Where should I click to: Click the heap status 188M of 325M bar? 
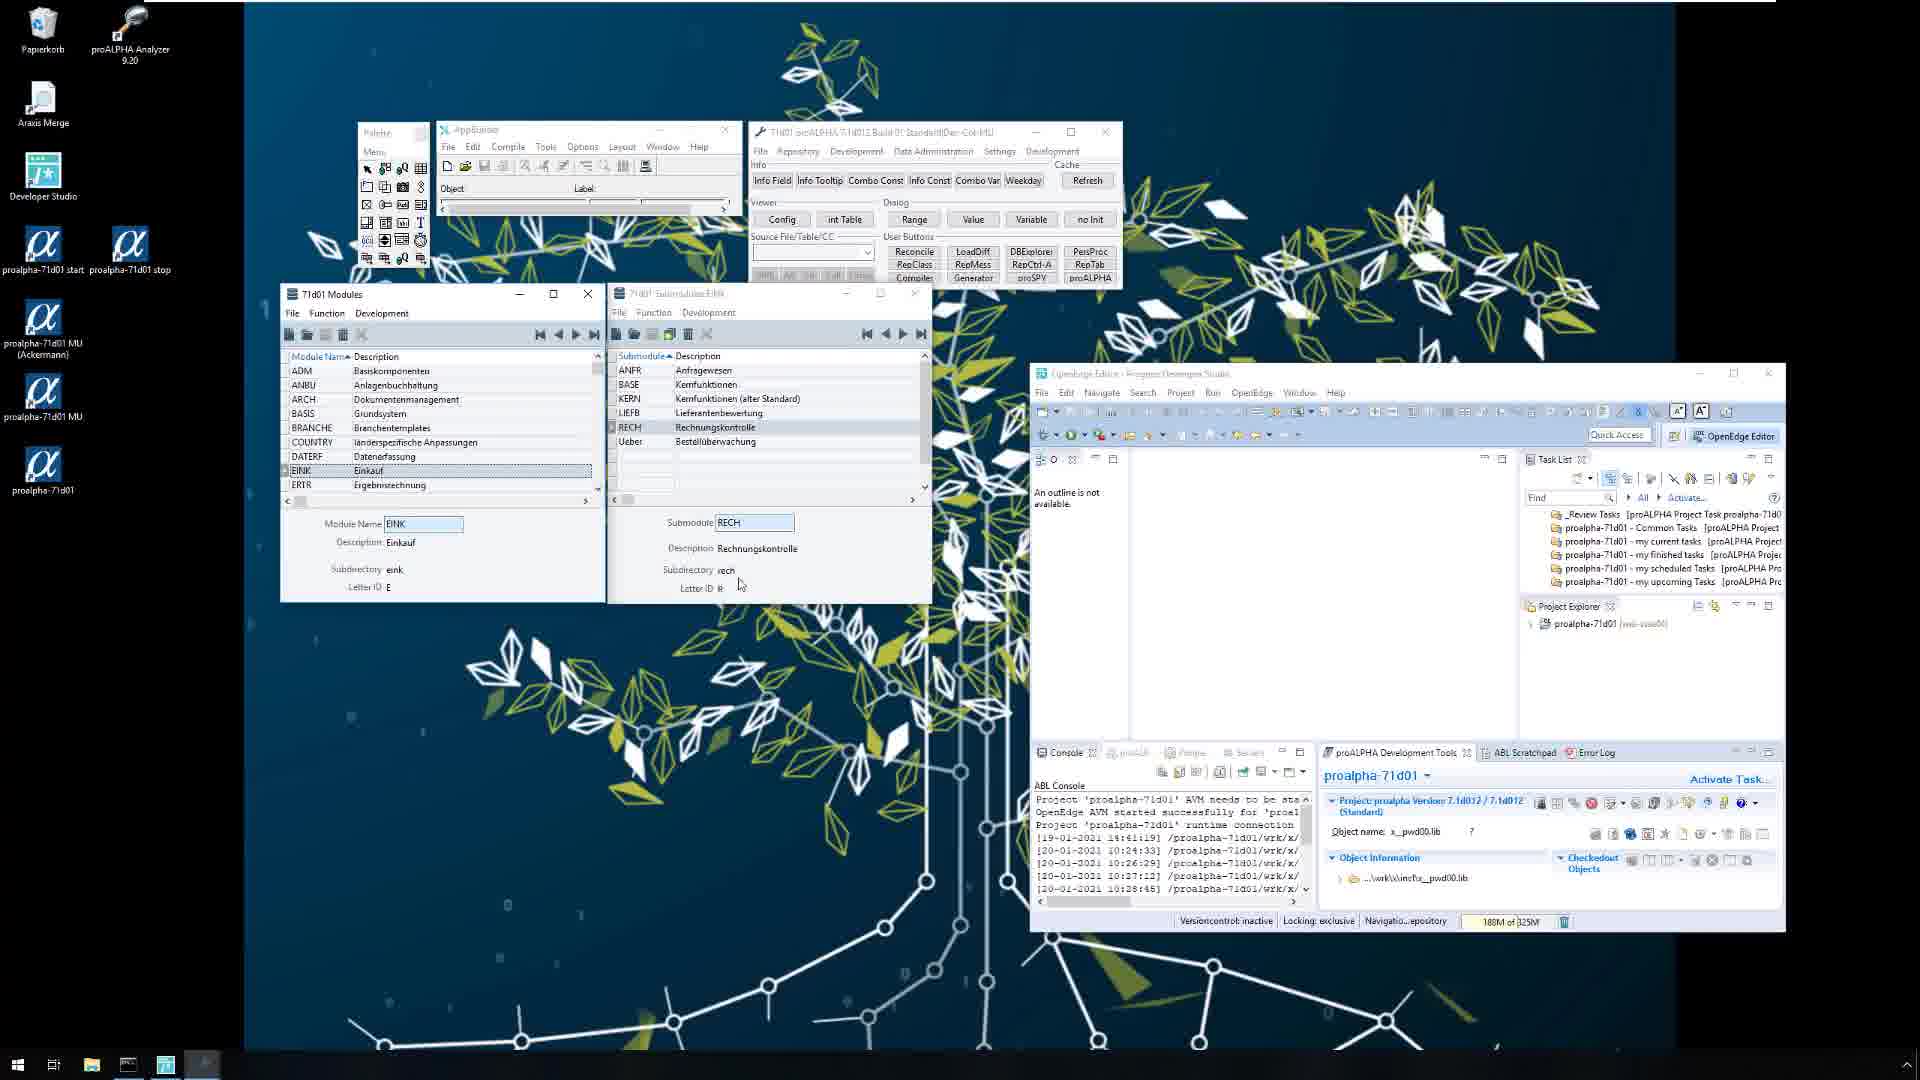point(1508,922)
